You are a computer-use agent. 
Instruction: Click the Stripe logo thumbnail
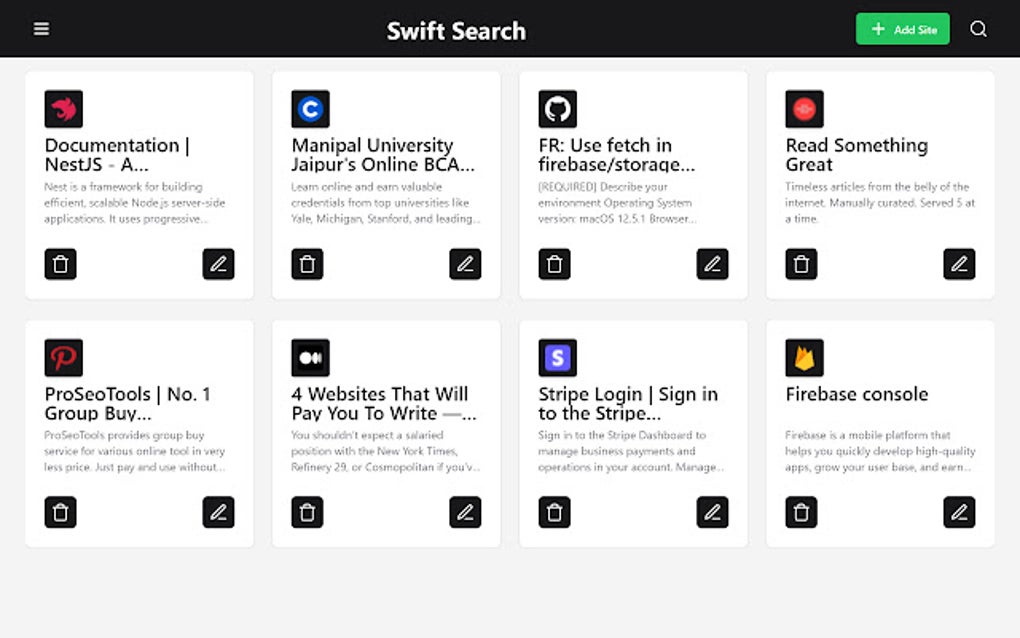tap(557, 357)
